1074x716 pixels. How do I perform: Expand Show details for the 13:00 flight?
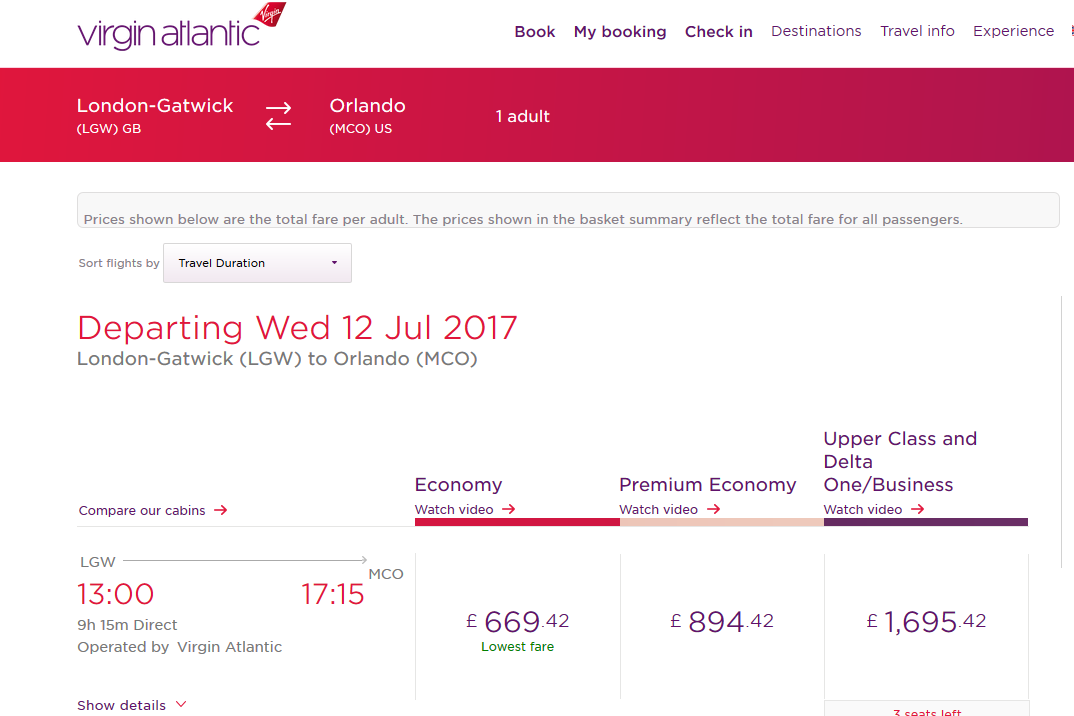132,705
